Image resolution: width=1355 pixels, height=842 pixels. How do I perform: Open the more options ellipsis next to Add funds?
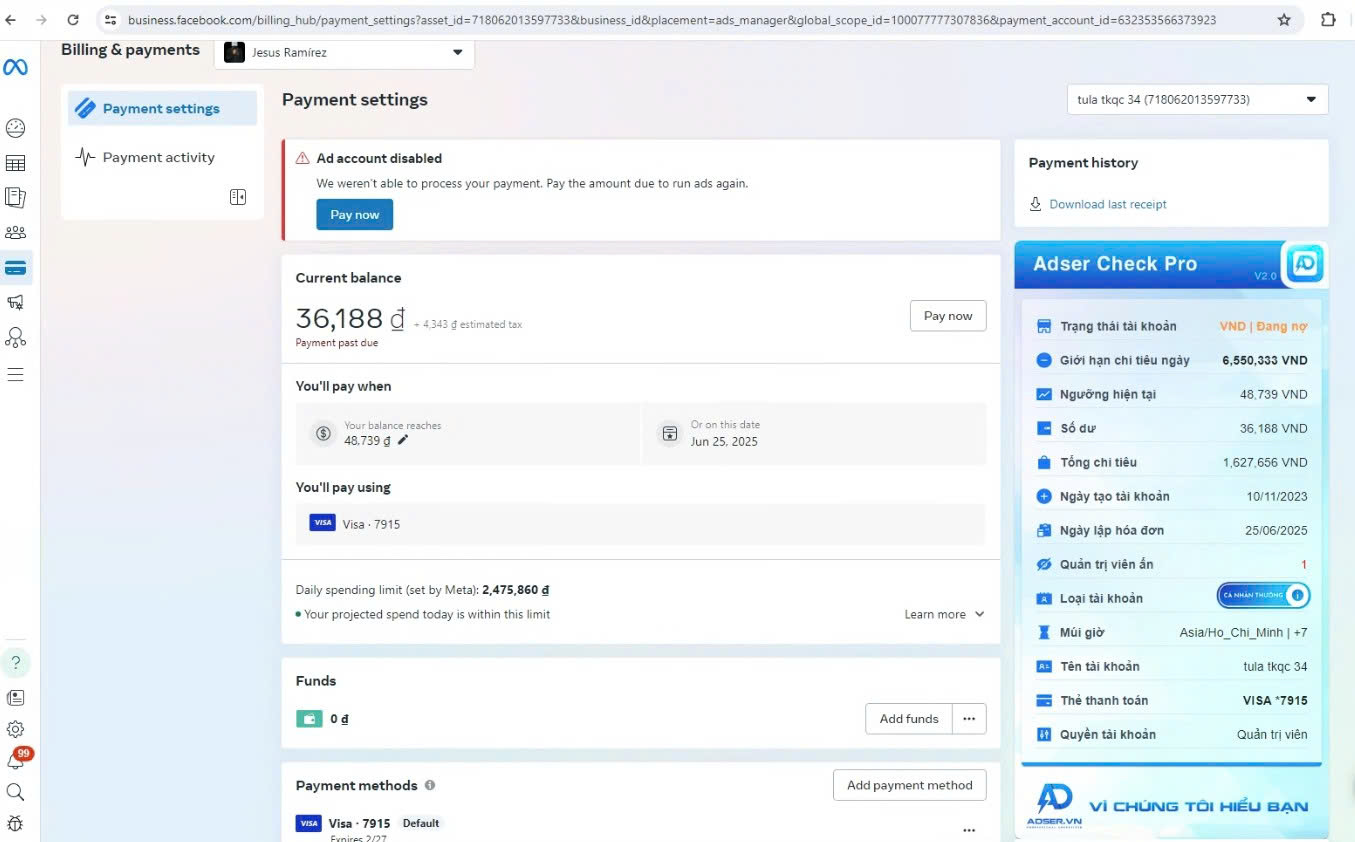(969, 718)
